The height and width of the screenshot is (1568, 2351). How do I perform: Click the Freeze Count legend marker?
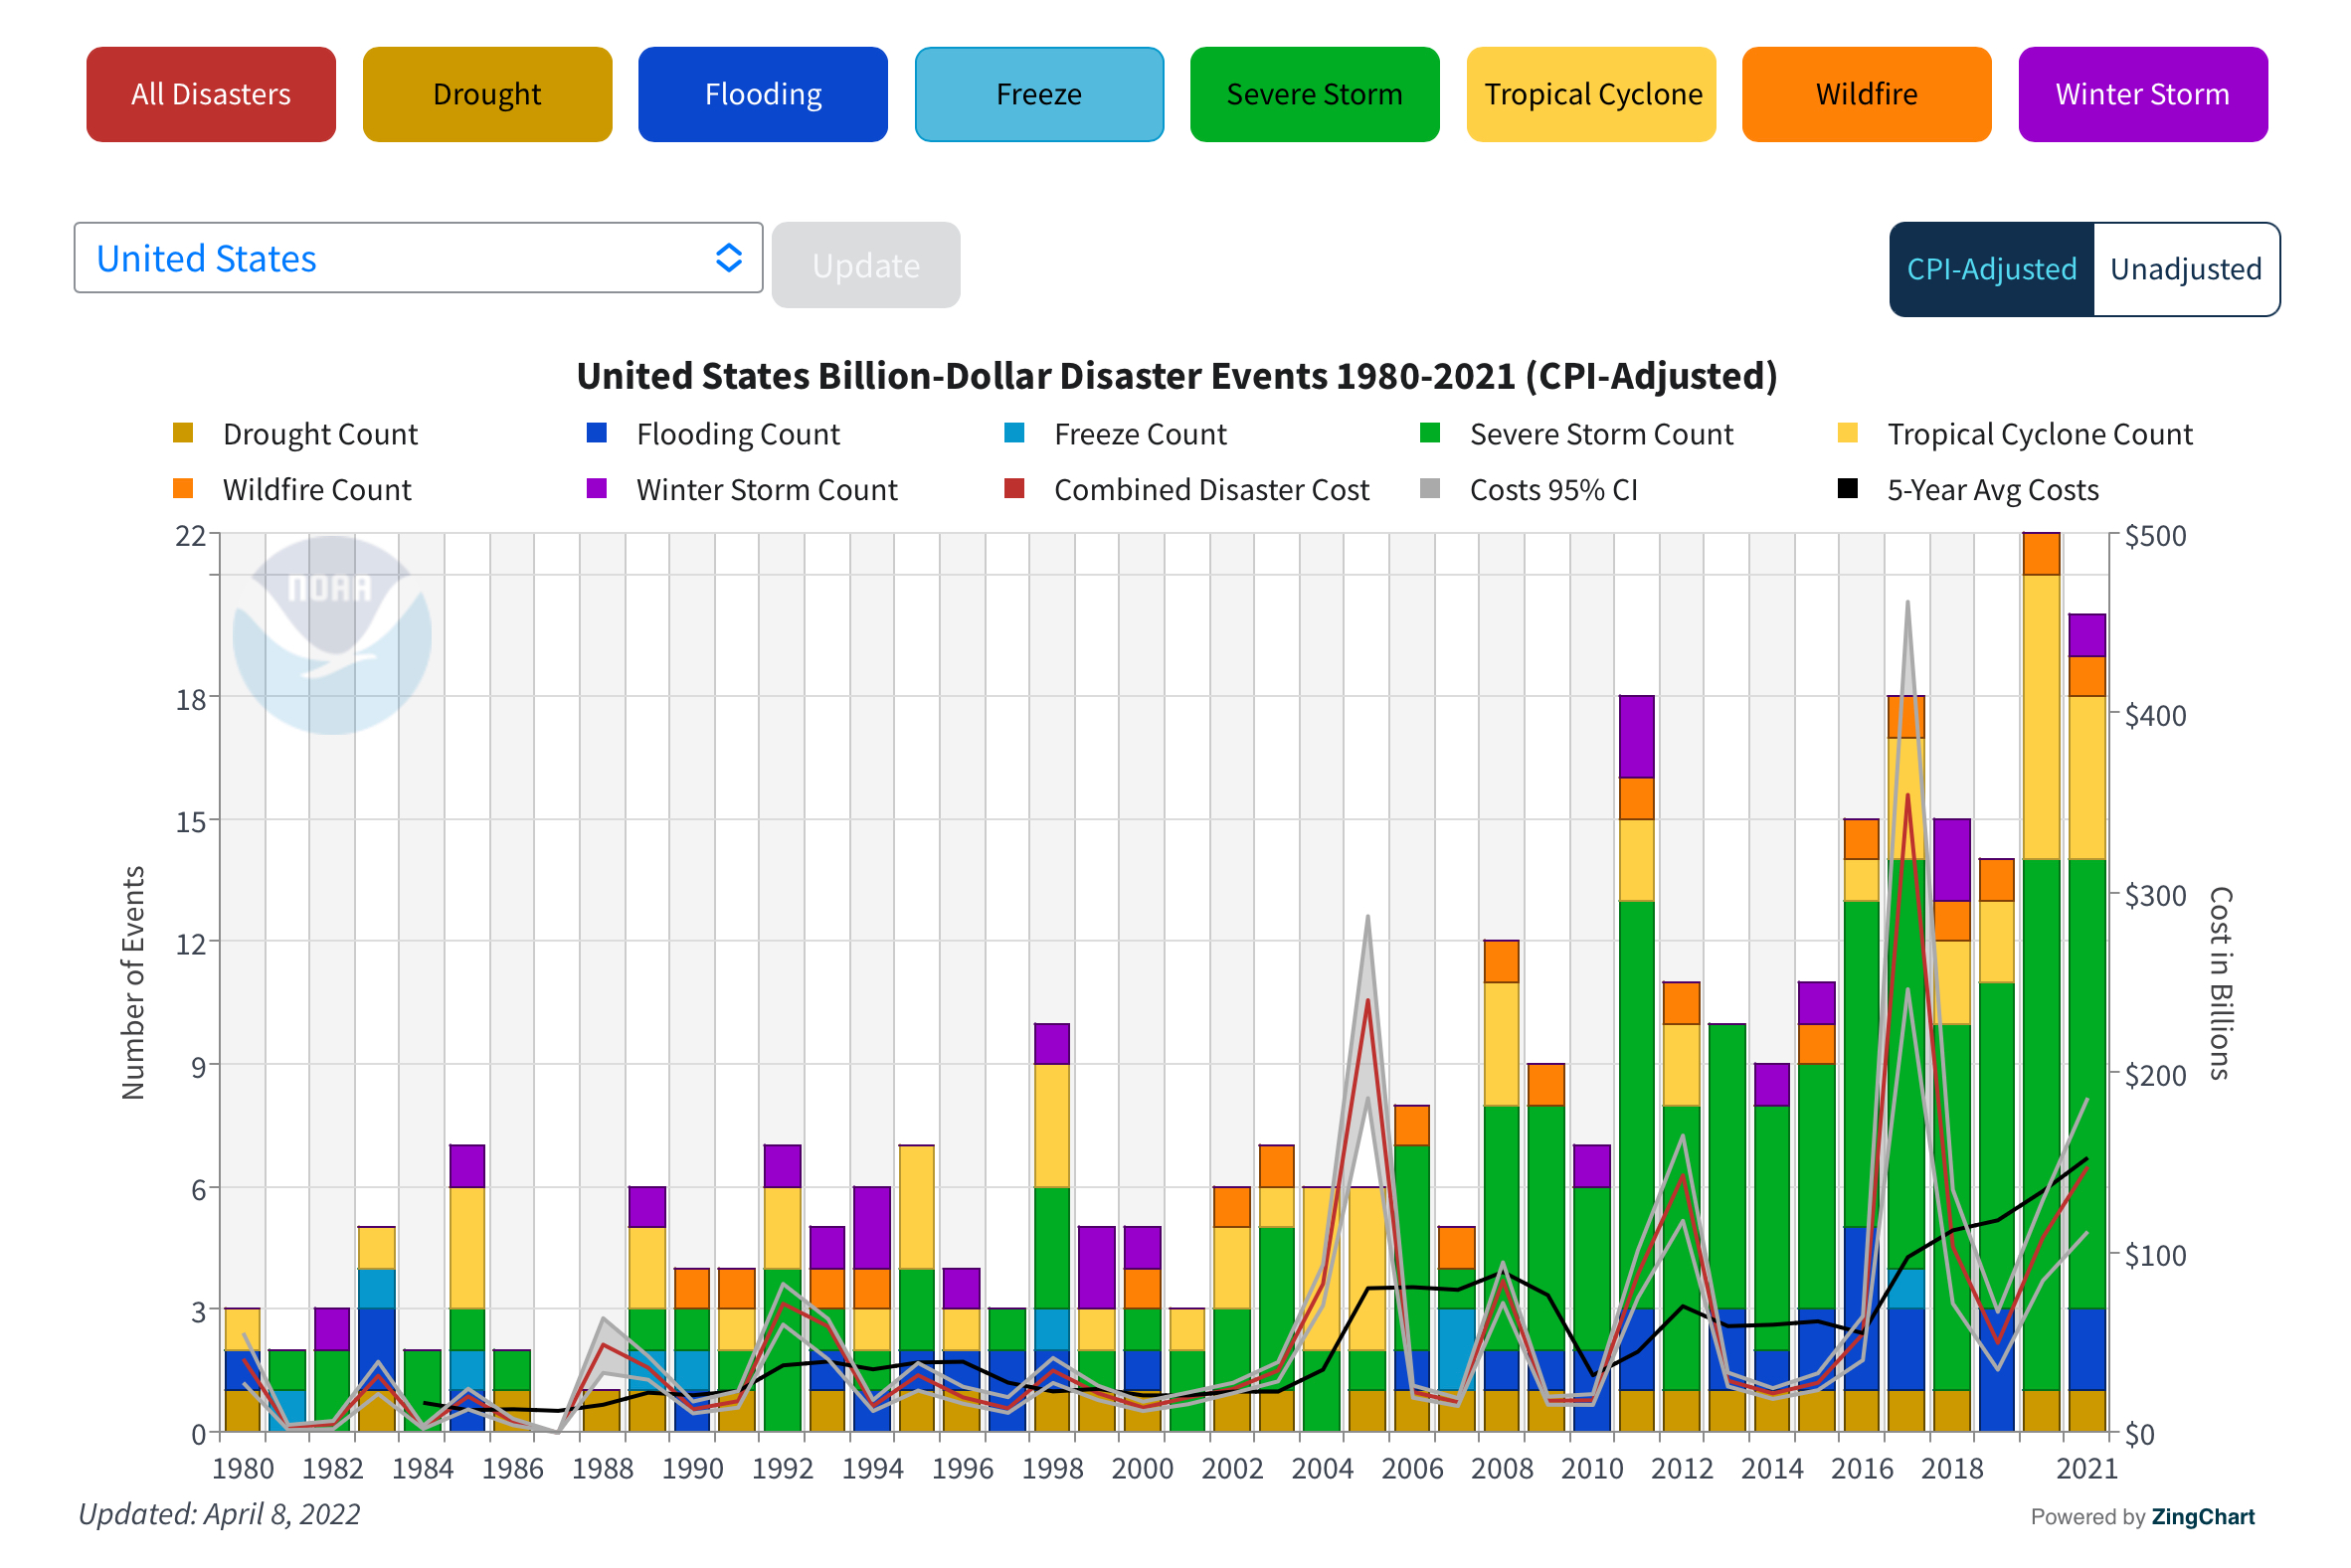[x=1014, y=433]
